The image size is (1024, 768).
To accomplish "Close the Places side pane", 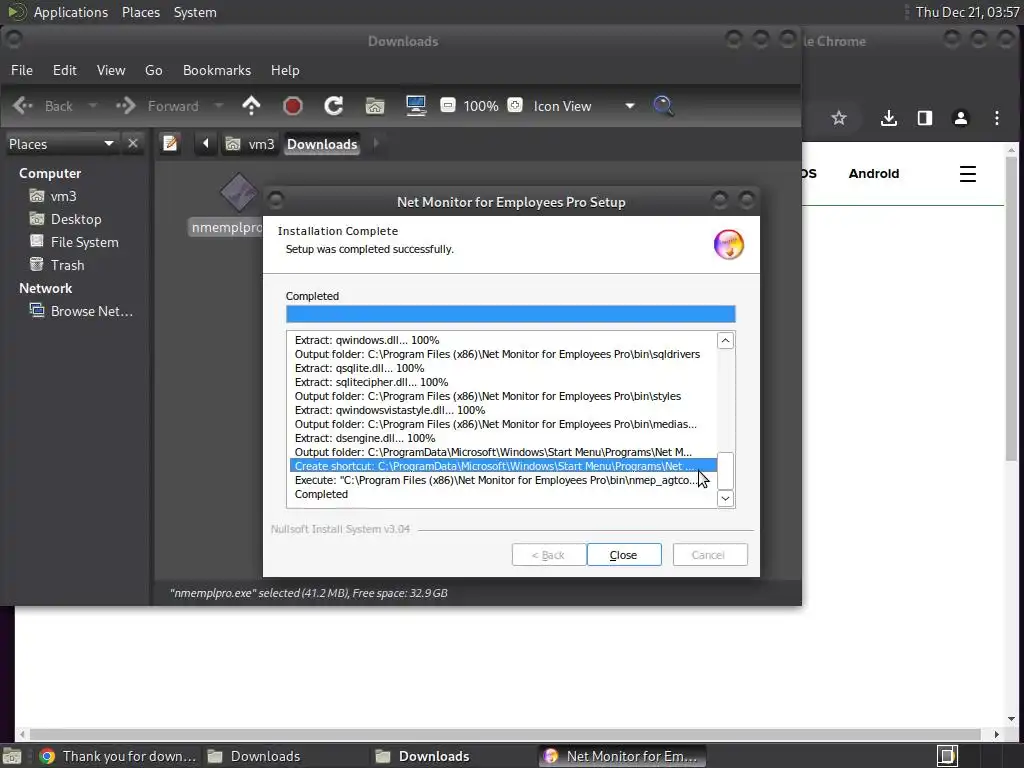I will 133,143.
